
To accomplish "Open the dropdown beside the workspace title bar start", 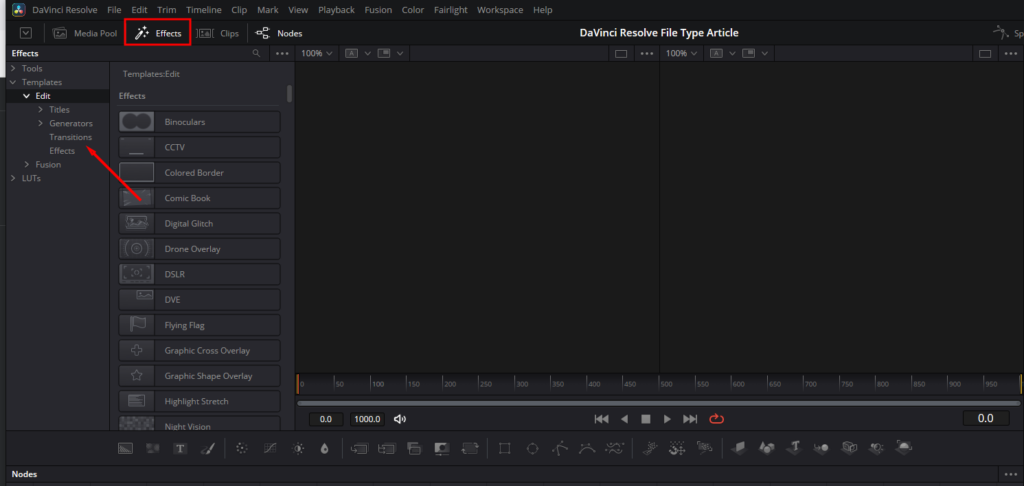I will point(25,33).
